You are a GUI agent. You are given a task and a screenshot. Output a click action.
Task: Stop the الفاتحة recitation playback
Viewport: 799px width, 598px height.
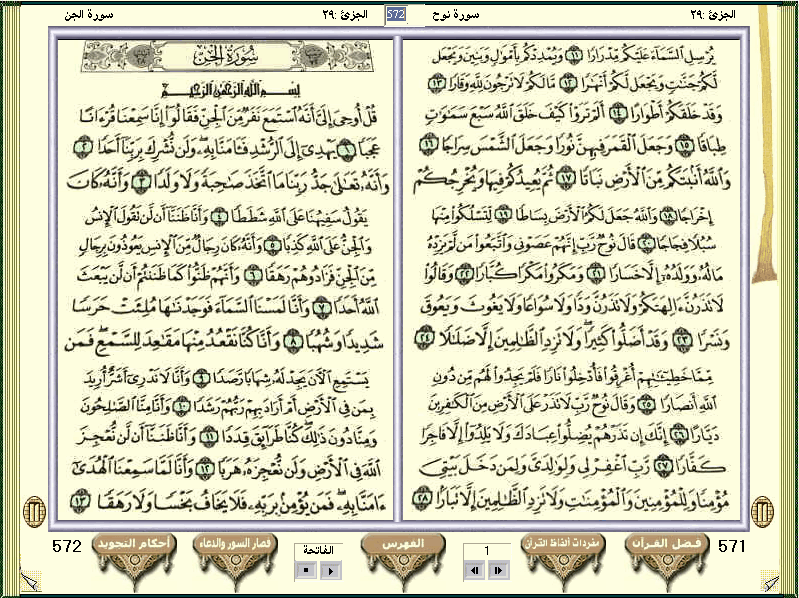coord(306,570)
